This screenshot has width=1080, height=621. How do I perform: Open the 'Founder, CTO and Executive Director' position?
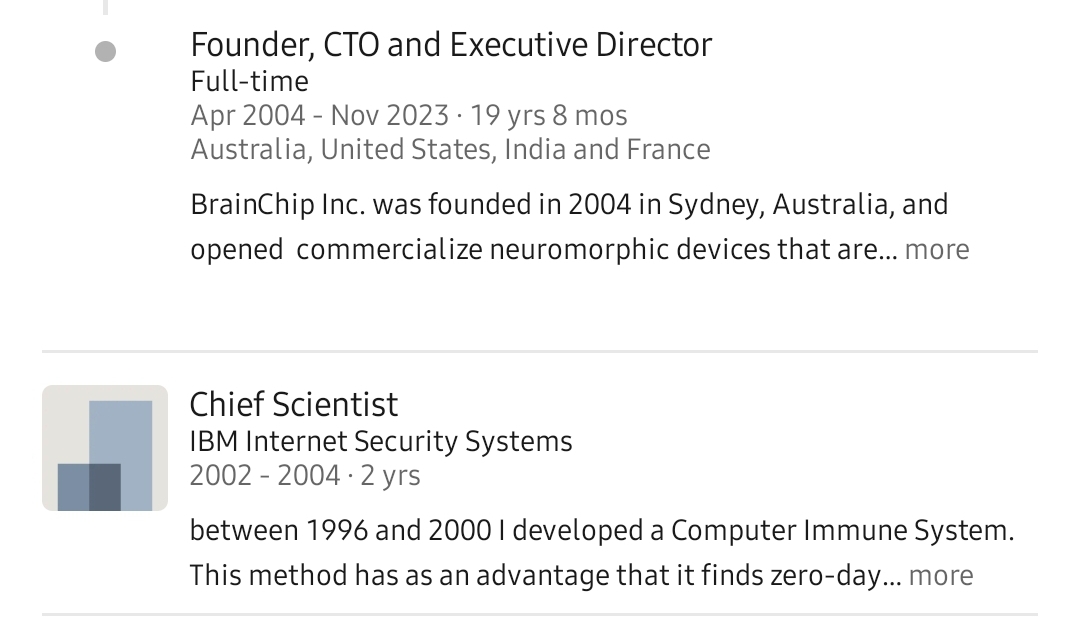pyautogui.click(x=451, y=44)
